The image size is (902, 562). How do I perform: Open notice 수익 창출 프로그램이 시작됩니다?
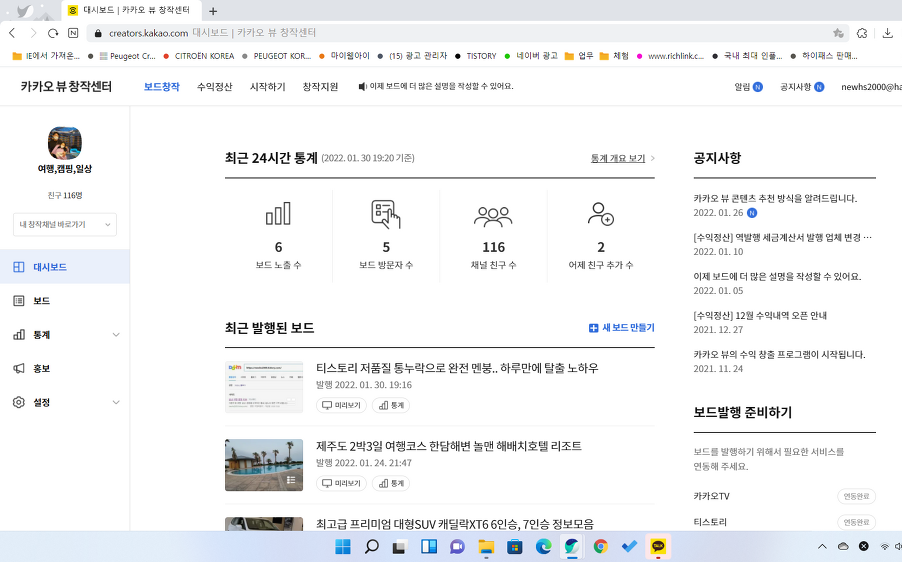click(x=779, y=355)
